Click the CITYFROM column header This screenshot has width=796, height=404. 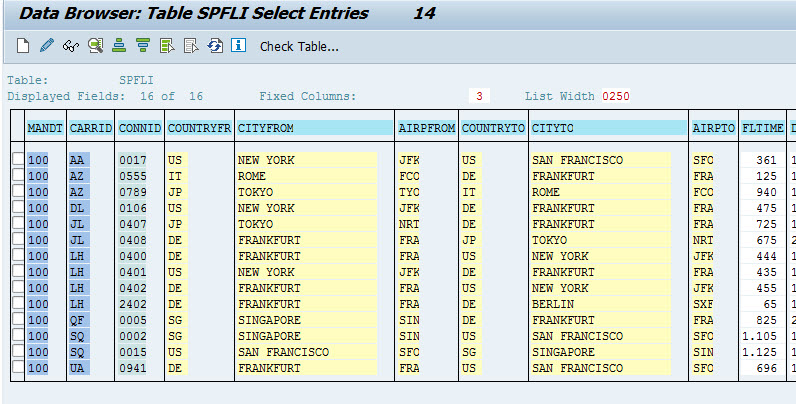coord(314,129)
